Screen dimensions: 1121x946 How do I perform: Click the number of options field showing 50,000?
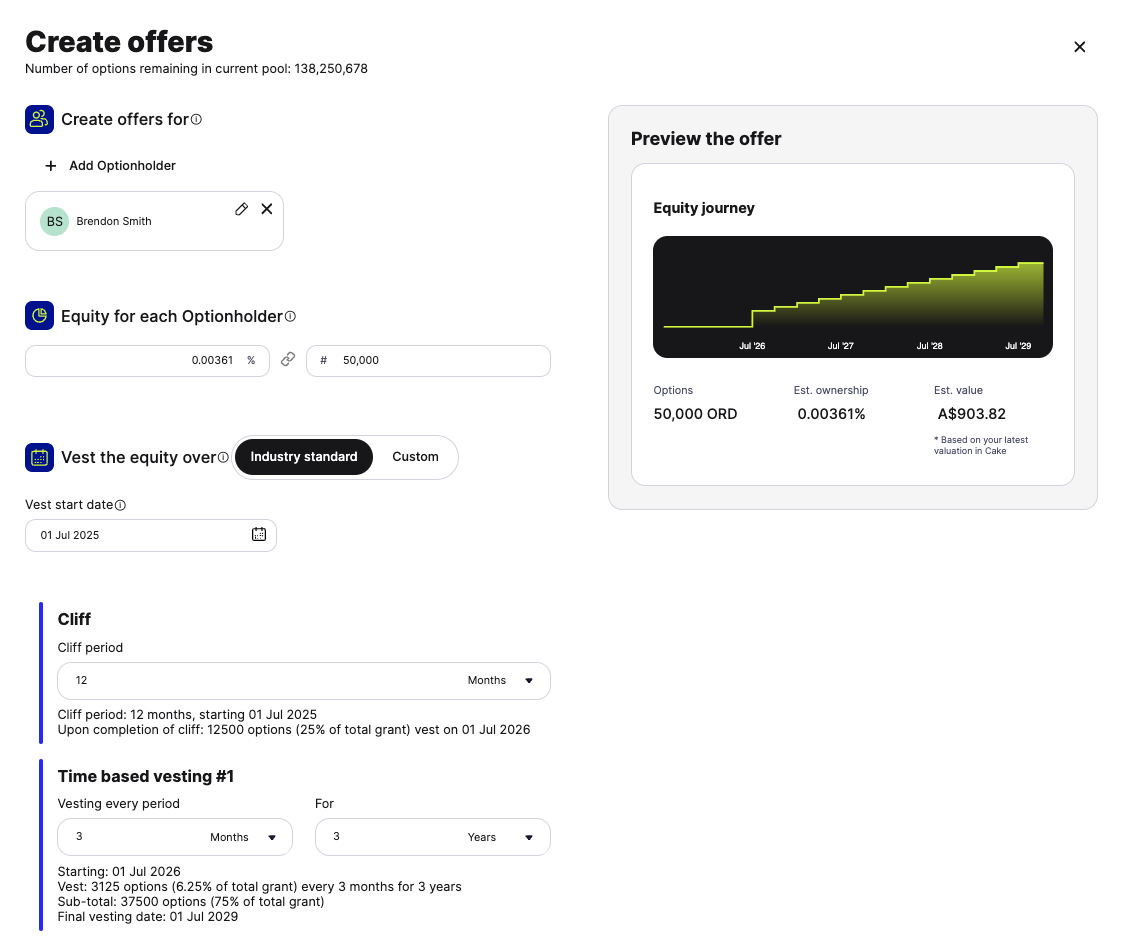coord(428,360)
